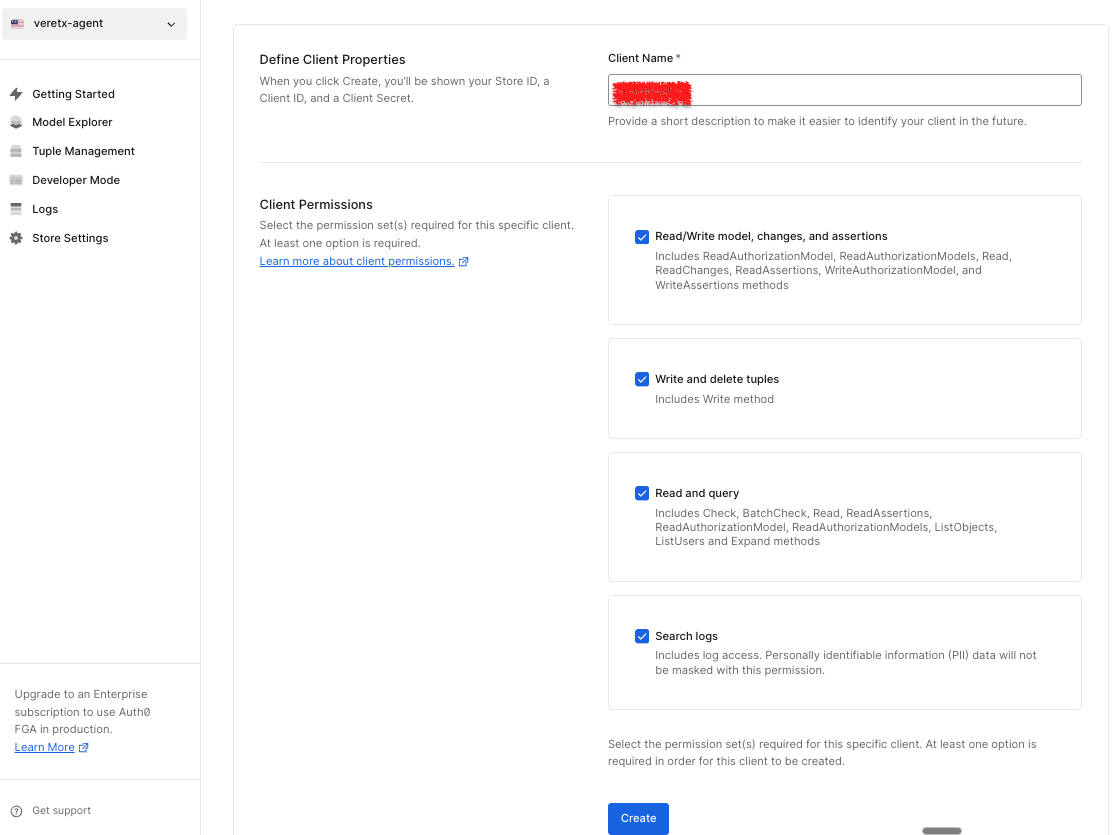Open Developer Mode using its panel icon
This screenshot has height=835, width=1112.
[18, 180]
